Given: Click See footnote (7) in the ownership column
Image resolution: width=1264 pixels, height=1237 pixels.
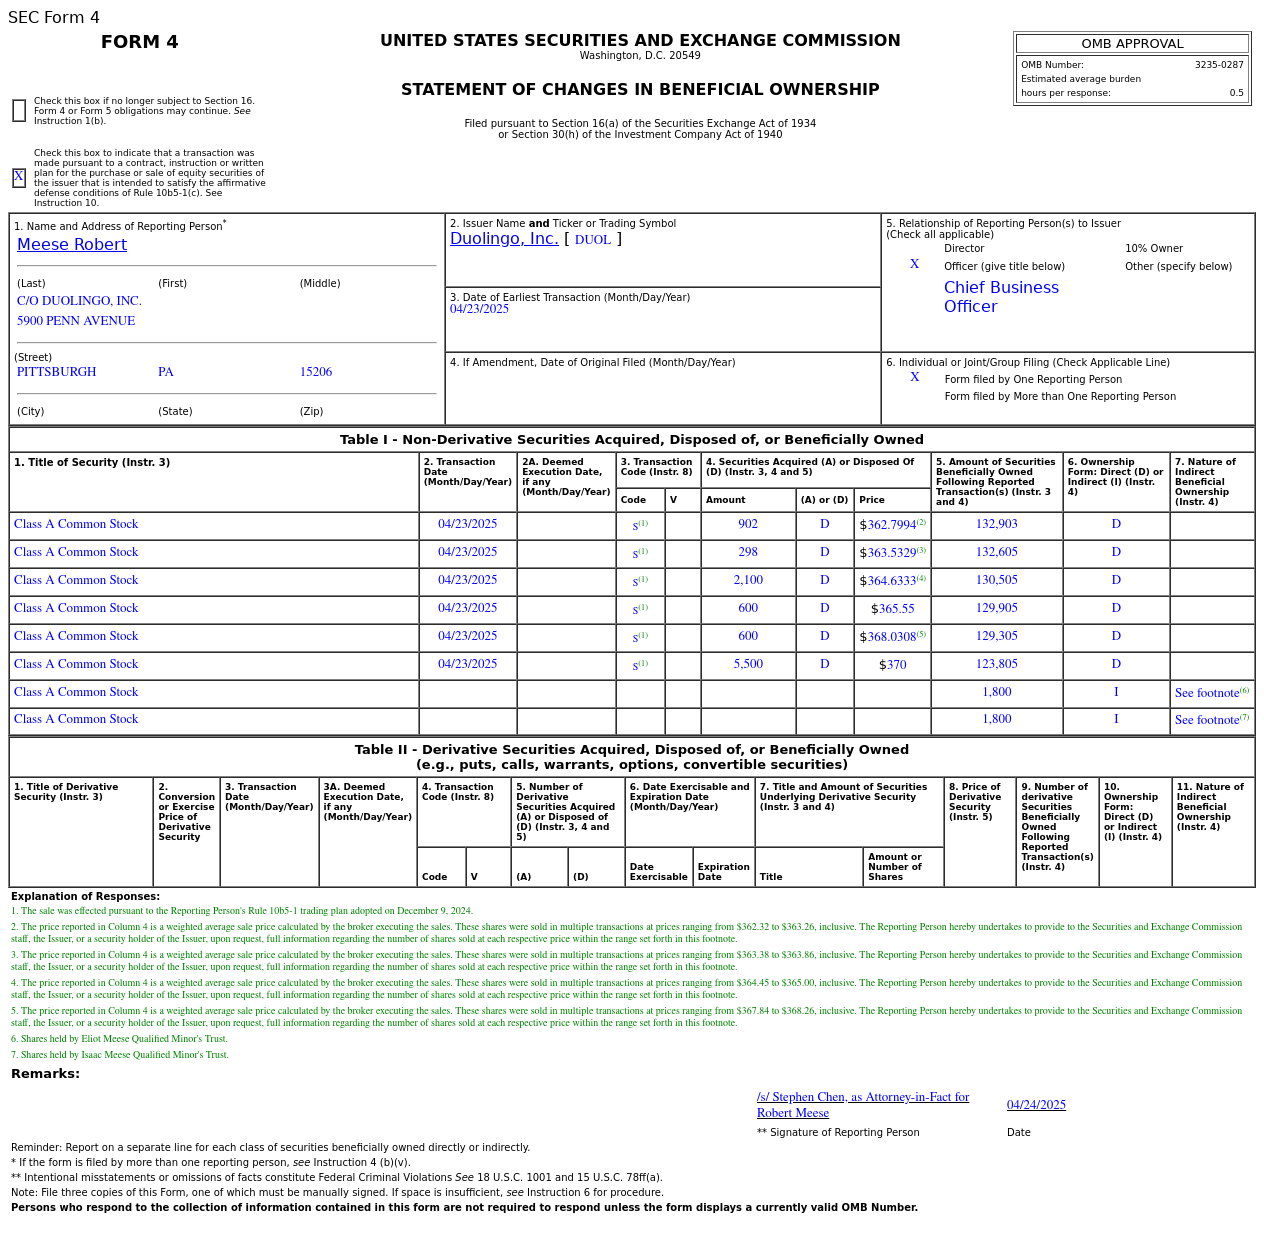Looking at the screenshot, I should [x=1212, y=720].
